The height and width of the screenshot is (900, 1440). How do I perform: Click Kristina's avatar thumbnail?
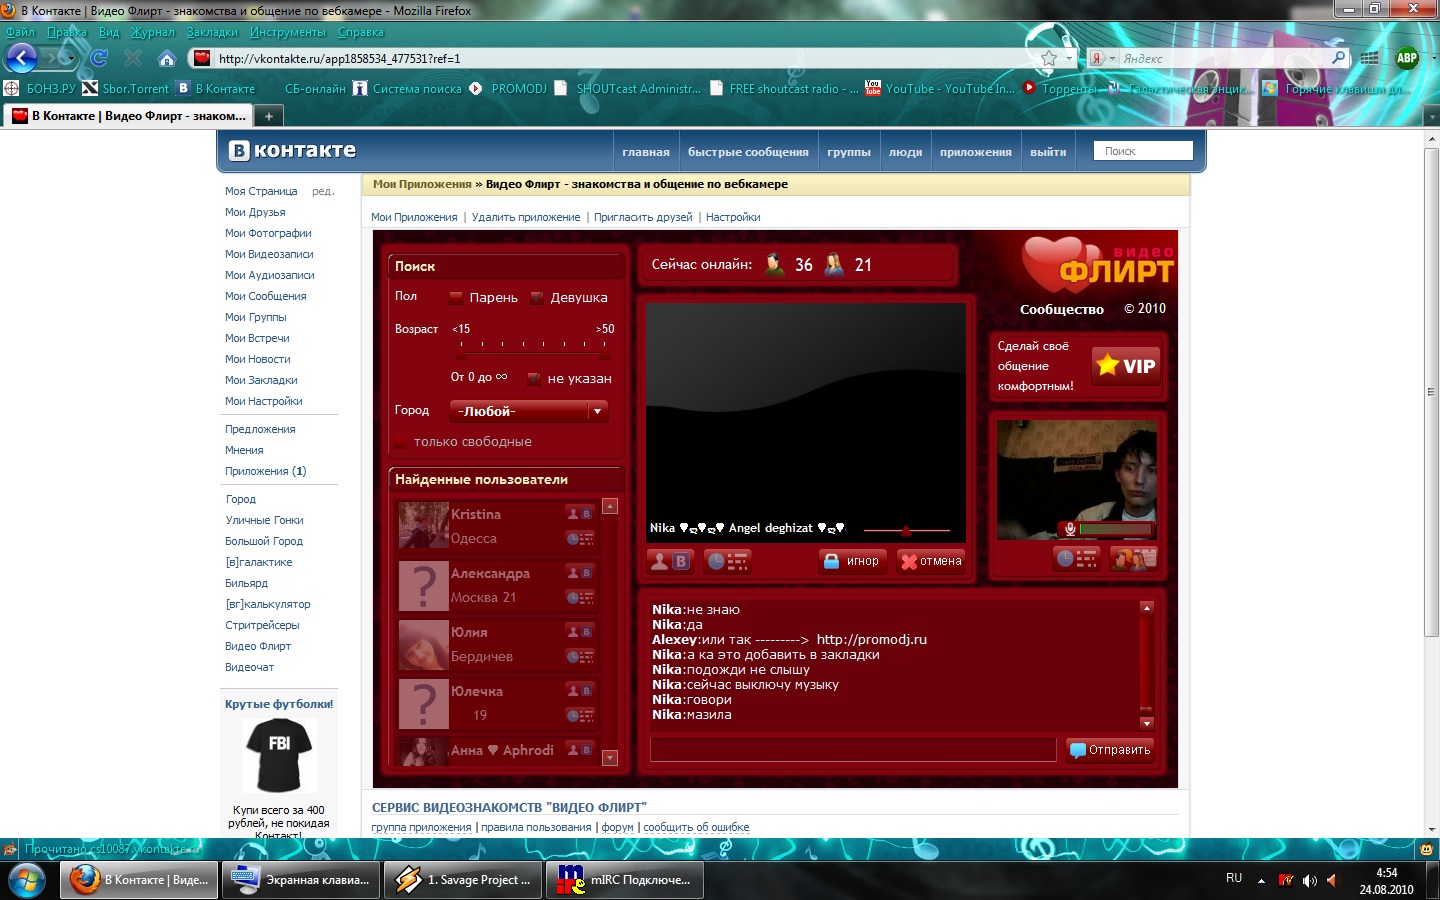point(423,525)
